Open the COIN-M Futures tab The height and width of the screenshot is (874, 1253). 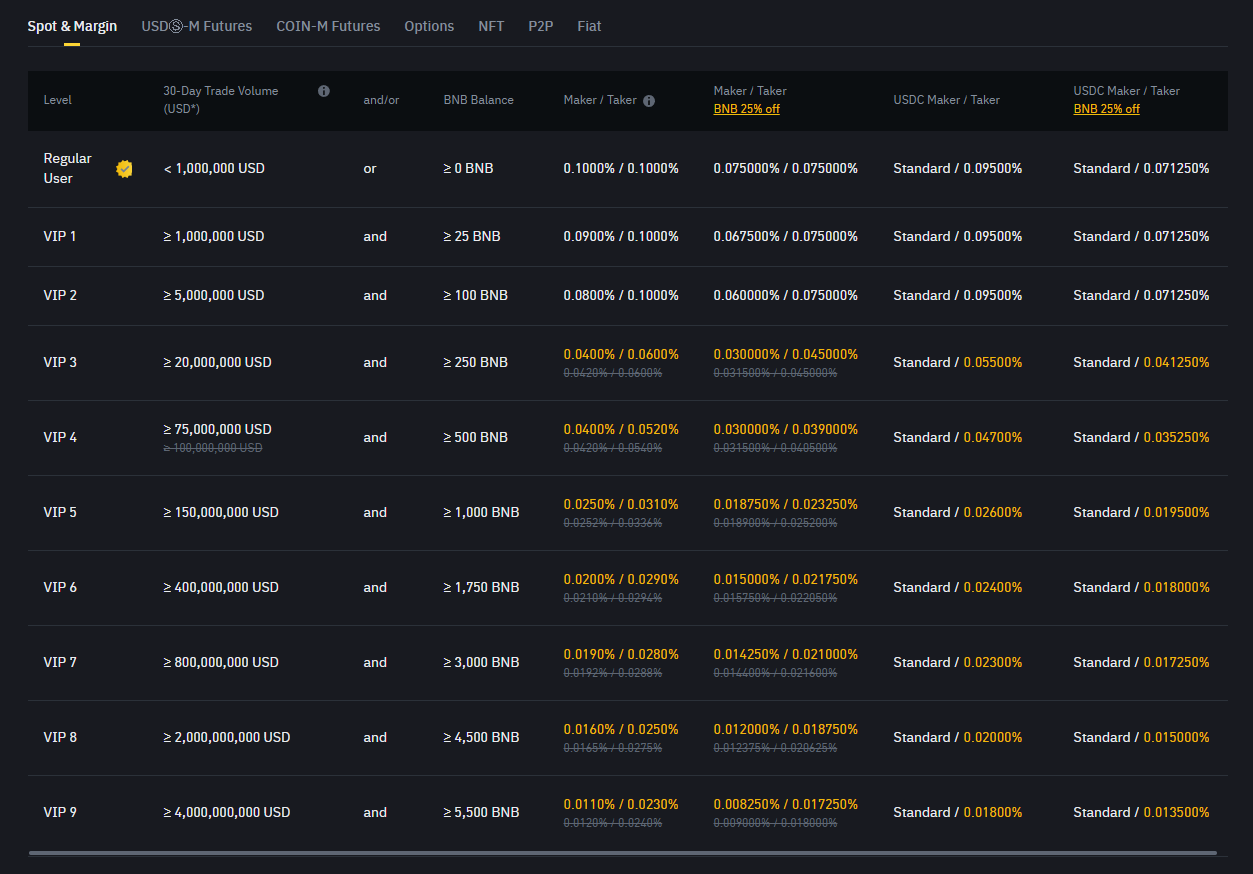tap(328, 26)
